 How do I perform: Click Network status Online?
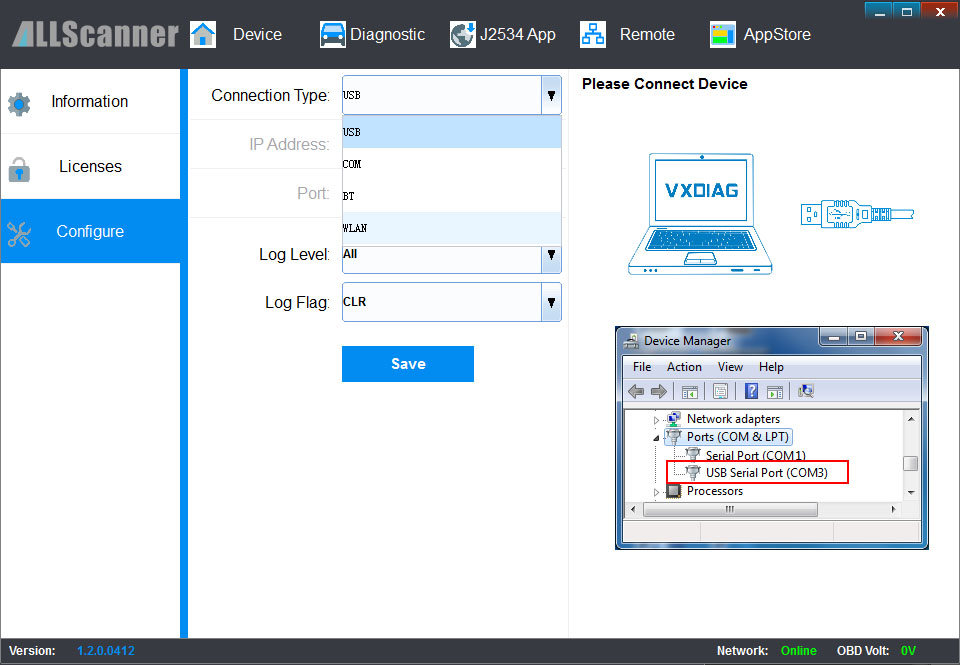tap(798, 651)
